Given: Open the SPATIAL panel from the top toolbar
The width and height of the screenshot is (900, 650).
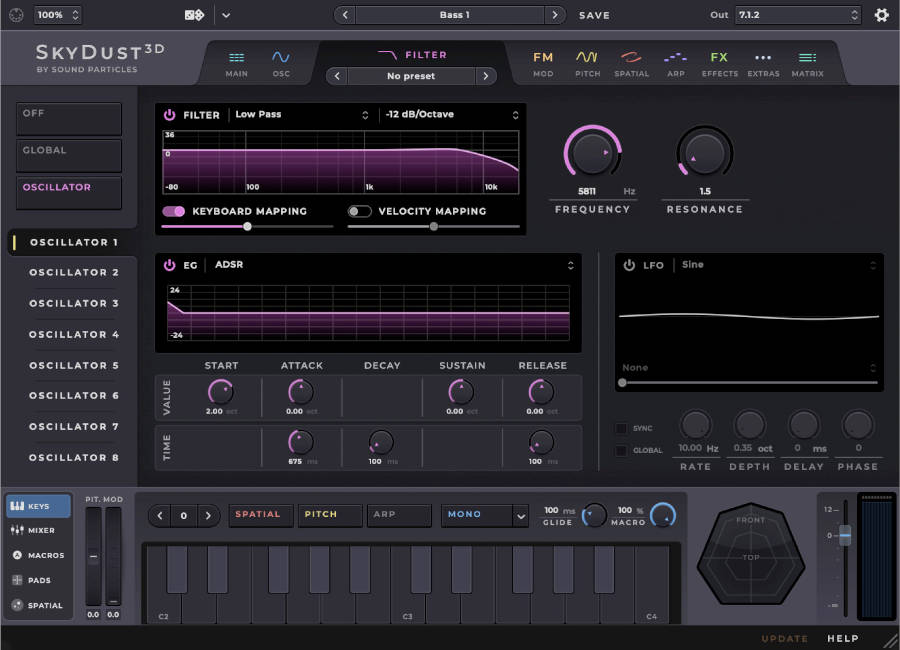Looking at the screenshot, I should 631,62.
